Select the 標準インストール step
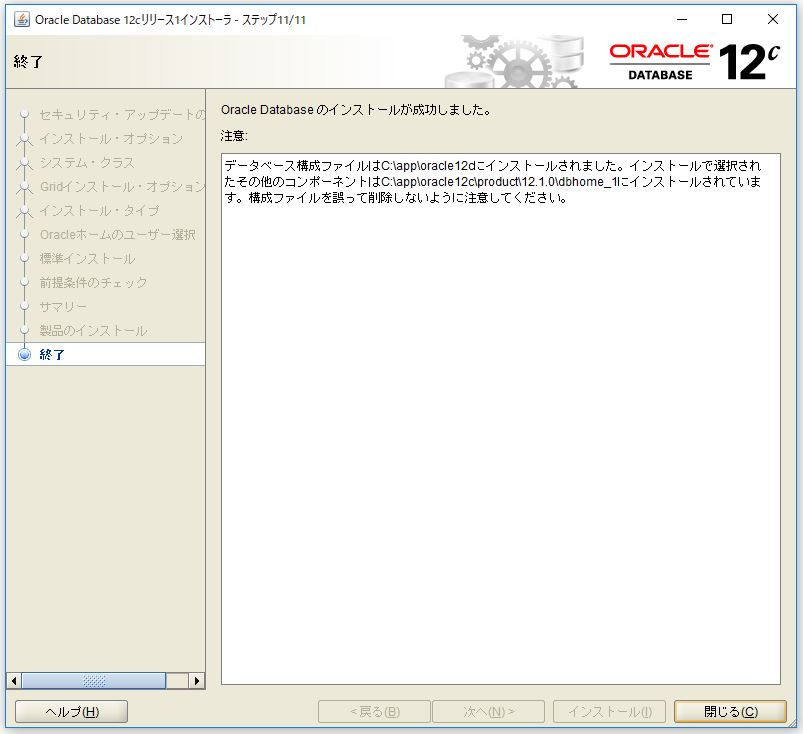Image resolution: width=803 pixels, height=734 pixels. 87,258
